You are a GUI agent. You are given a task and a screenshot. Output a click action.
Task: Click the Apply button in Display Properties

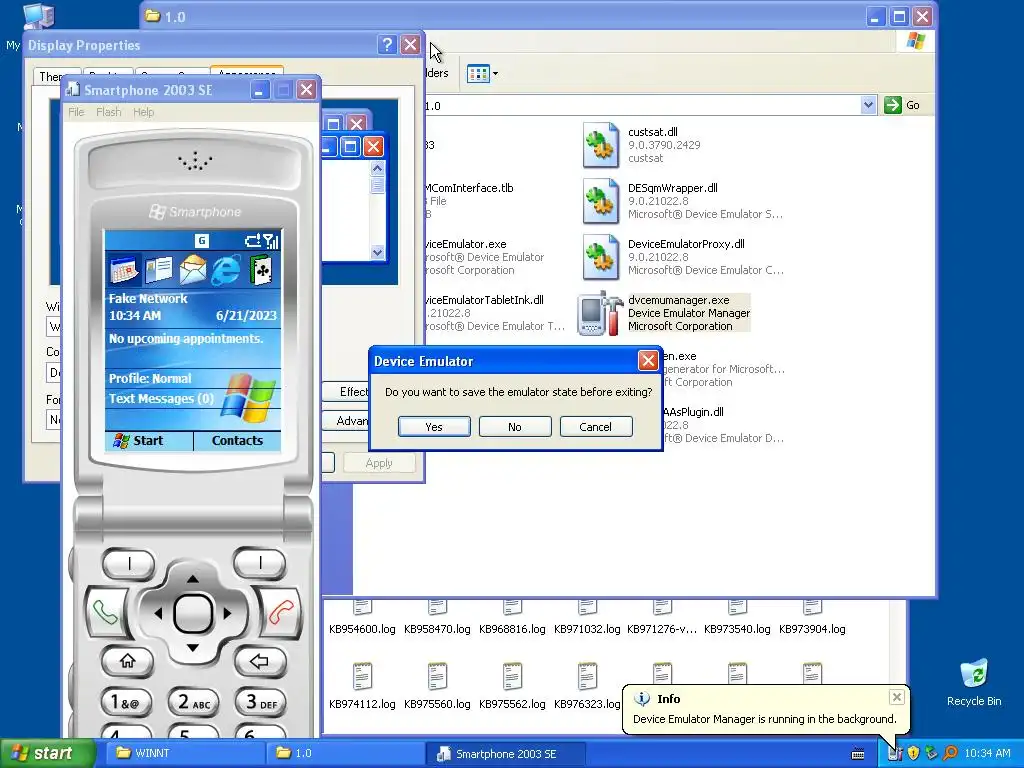tap(379, 462)
